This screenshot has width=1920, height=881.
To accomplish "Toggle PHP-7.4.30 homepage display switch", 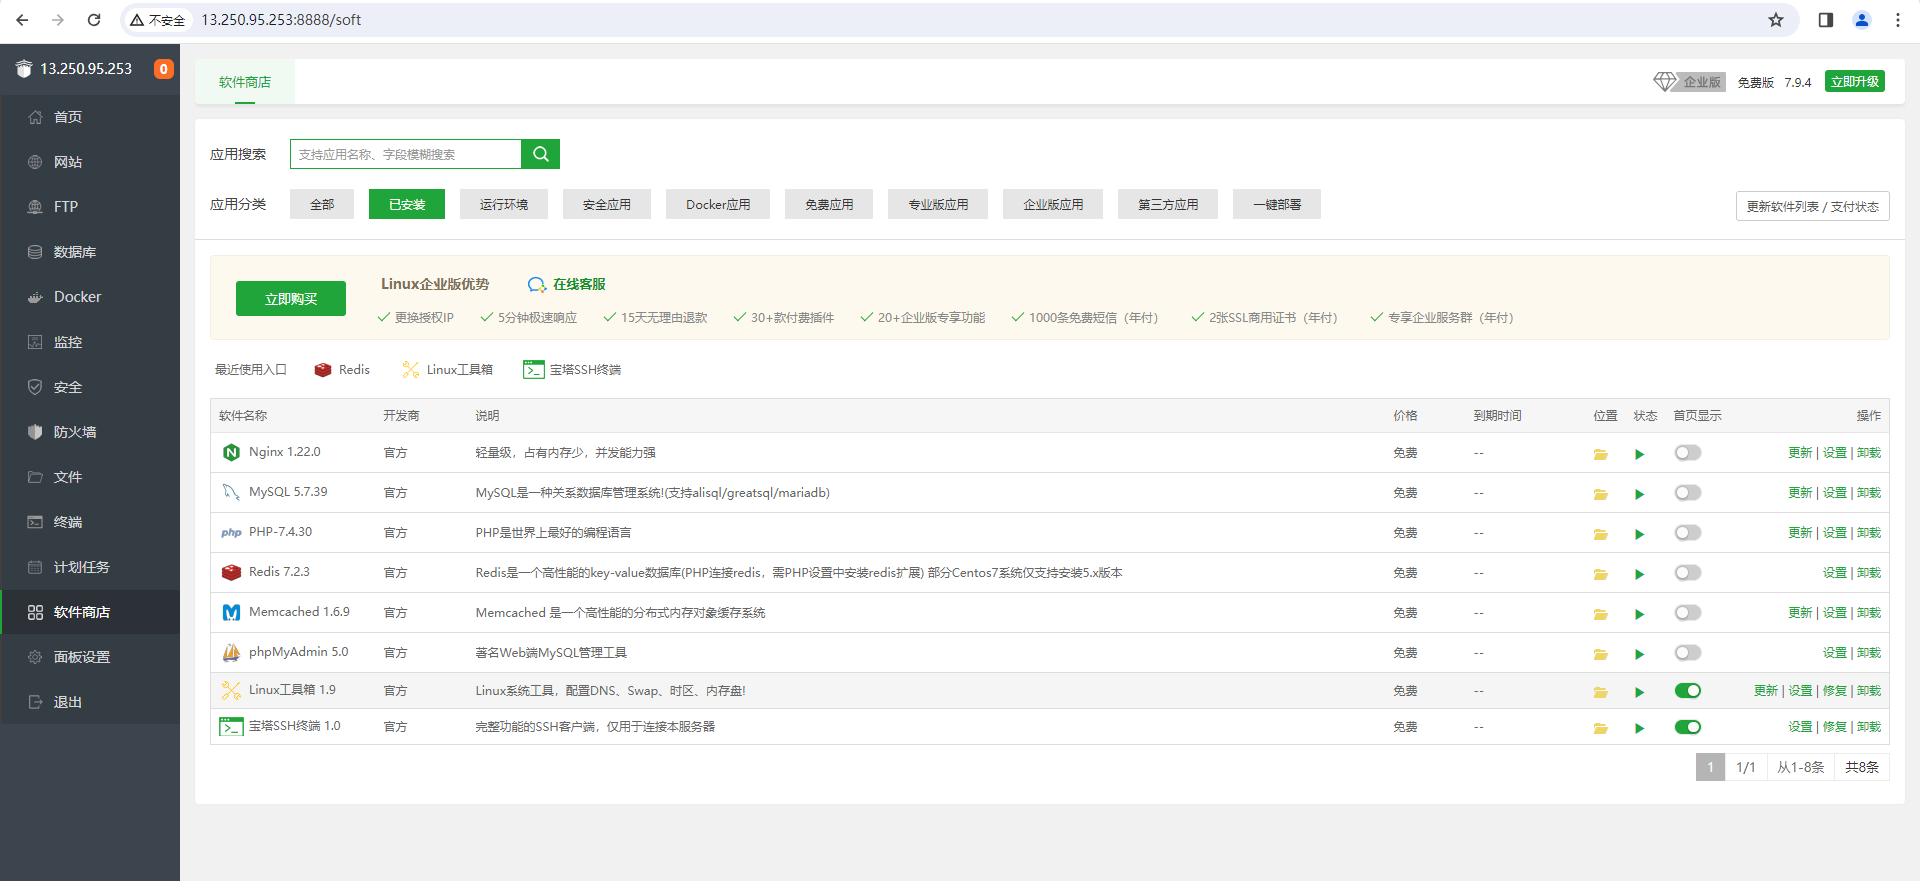I will click(x=1688, y=533).
